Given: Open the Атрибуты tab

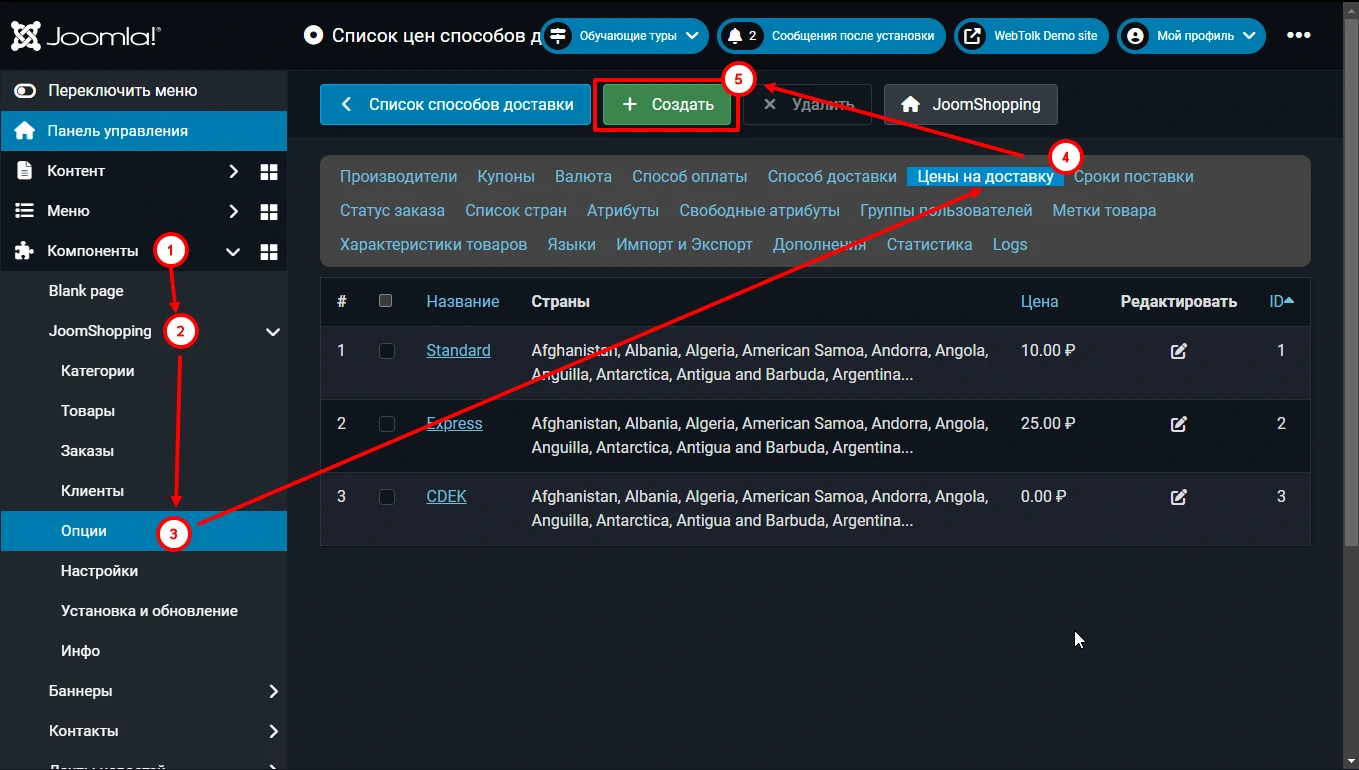Looking at the screenshot, I should pos(623,211).
